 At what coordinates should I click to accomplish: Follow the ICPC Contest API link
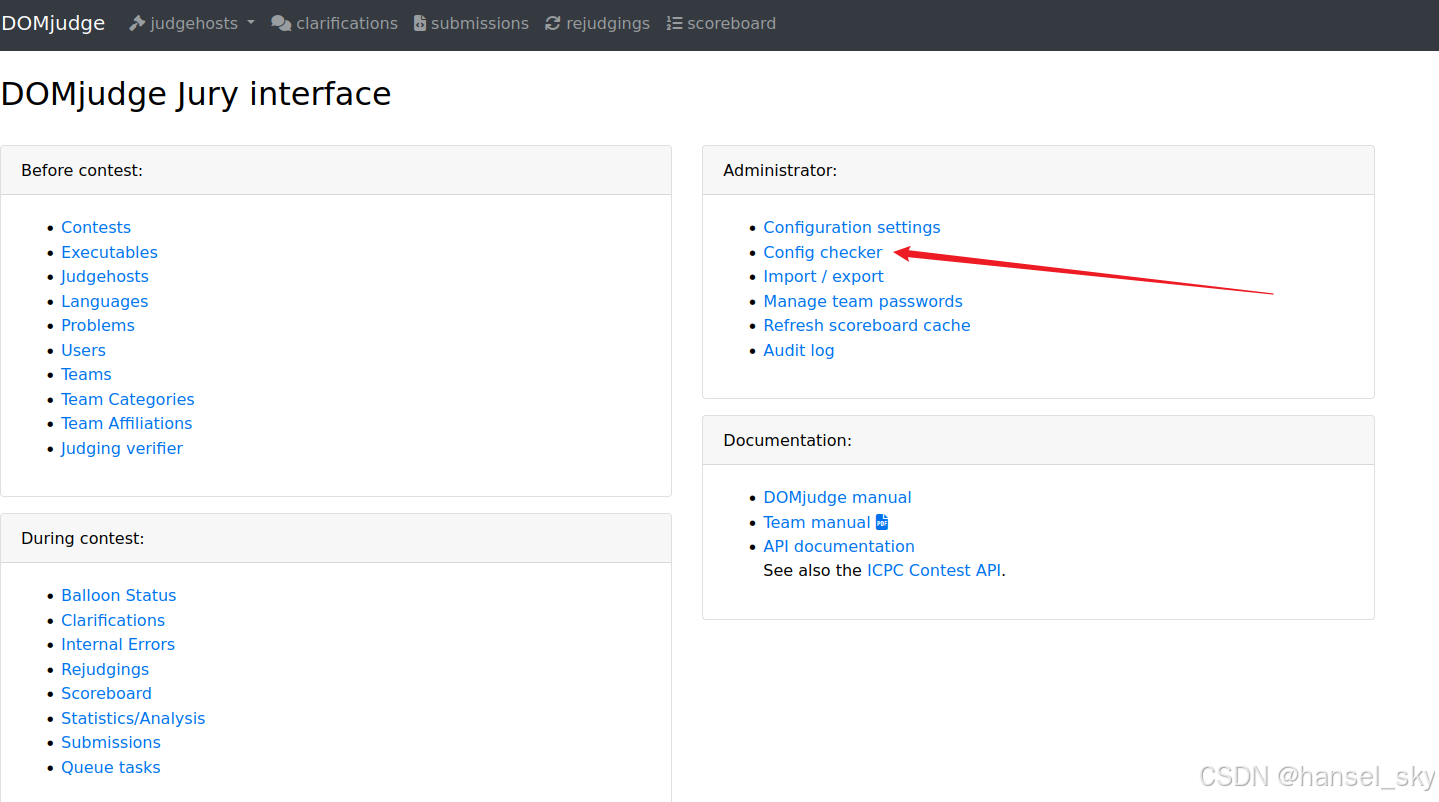tap(934, 570)
